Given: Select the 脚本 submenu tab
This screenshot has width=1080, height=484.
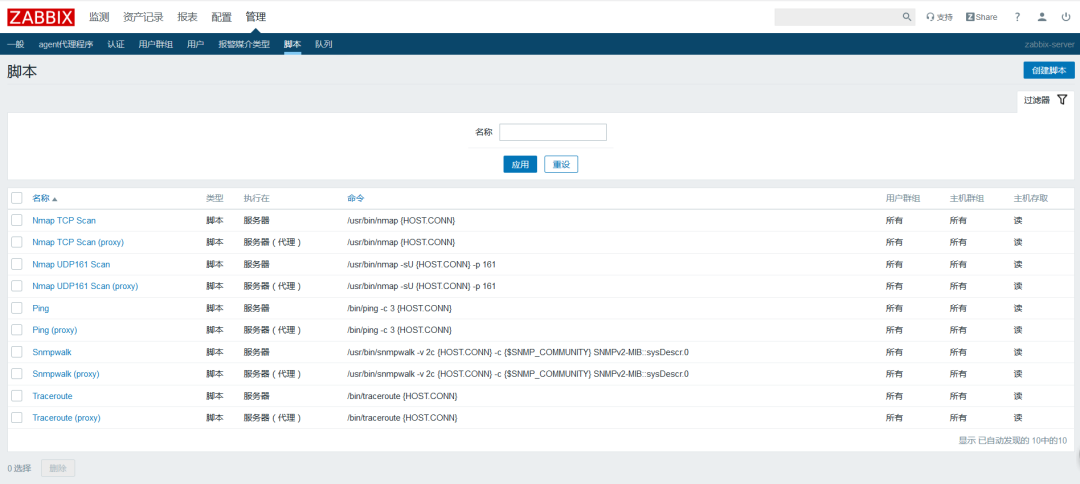Looking at the screenshot, I should click(292, 44).
